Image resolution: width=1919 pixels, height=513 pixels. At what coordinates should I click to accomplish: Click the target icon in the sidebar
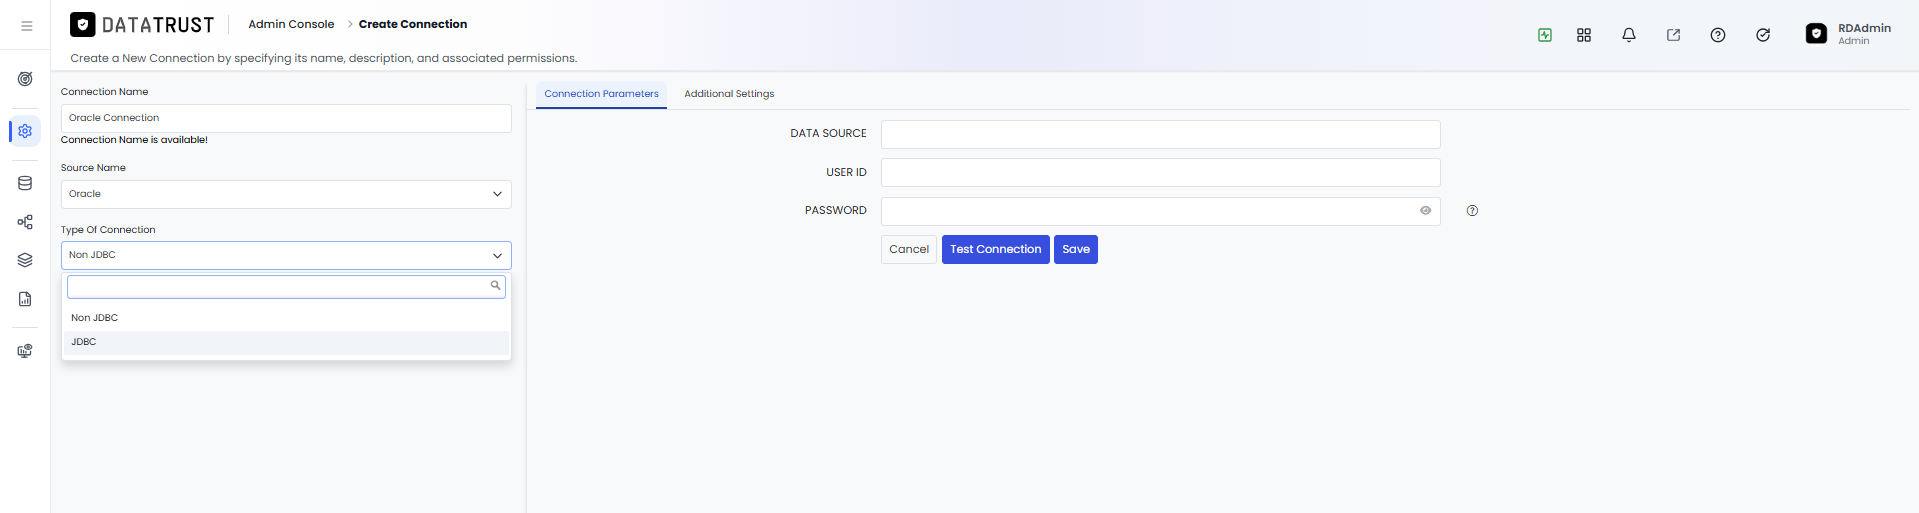(x=25, y=79)
